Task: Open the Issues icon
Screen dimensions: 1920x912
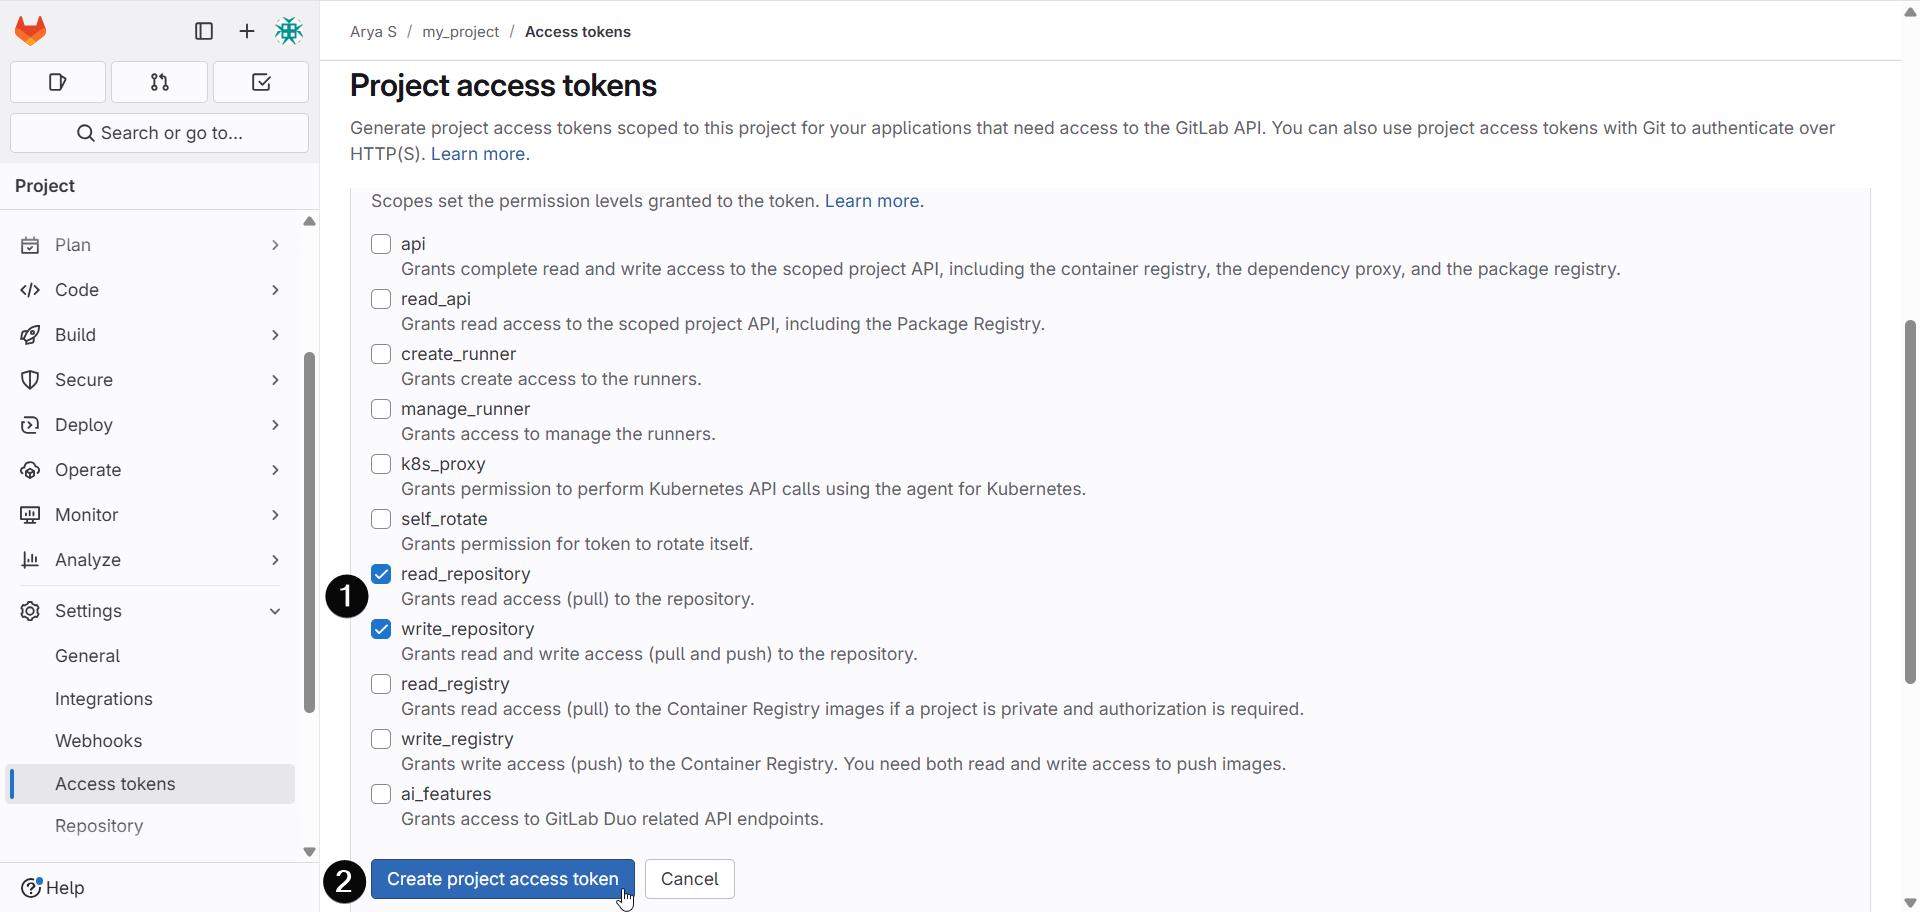Action: pos(57,82)
